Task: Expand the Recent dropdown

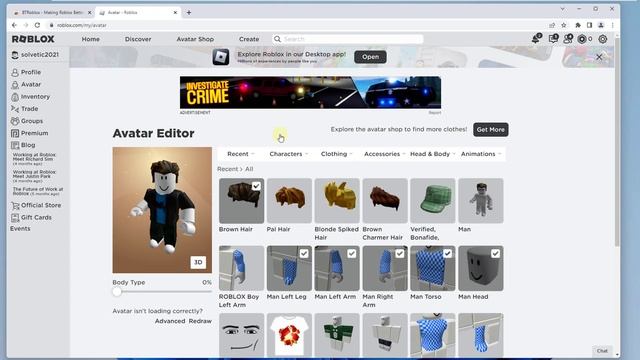Action: coord(241,154)
